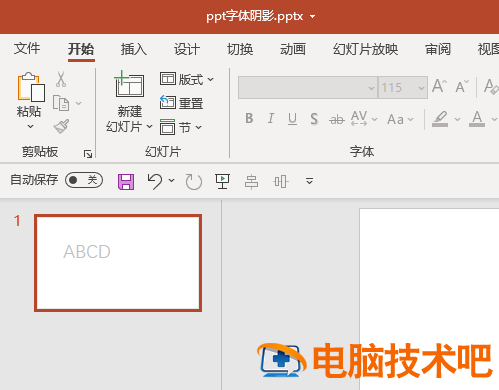Image resolution: width=499 pixels, height=390 pixels.
Task: Toggle the AutoSave (自动保存) switch
Action: pyautogui.click(x=84, y=180)
